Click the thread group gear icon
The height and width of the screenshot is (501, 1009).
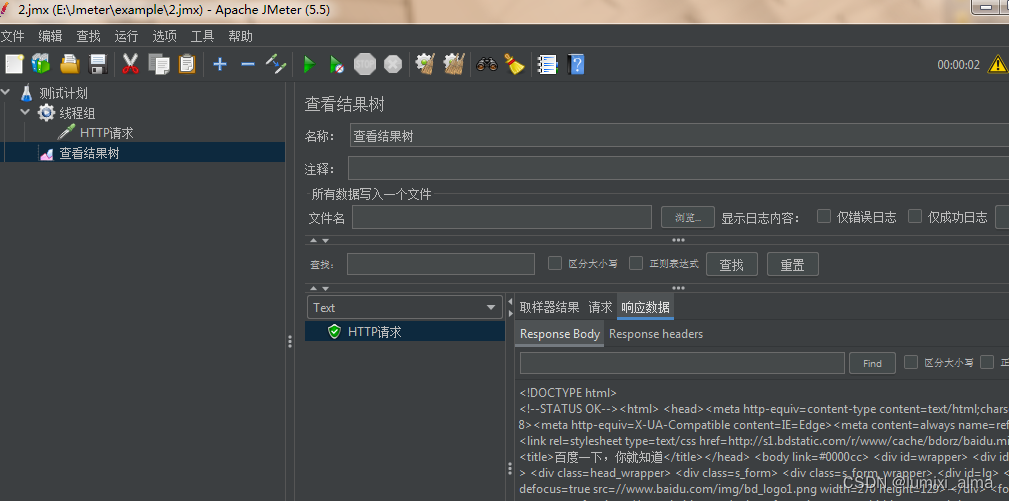tap(46, 113)
